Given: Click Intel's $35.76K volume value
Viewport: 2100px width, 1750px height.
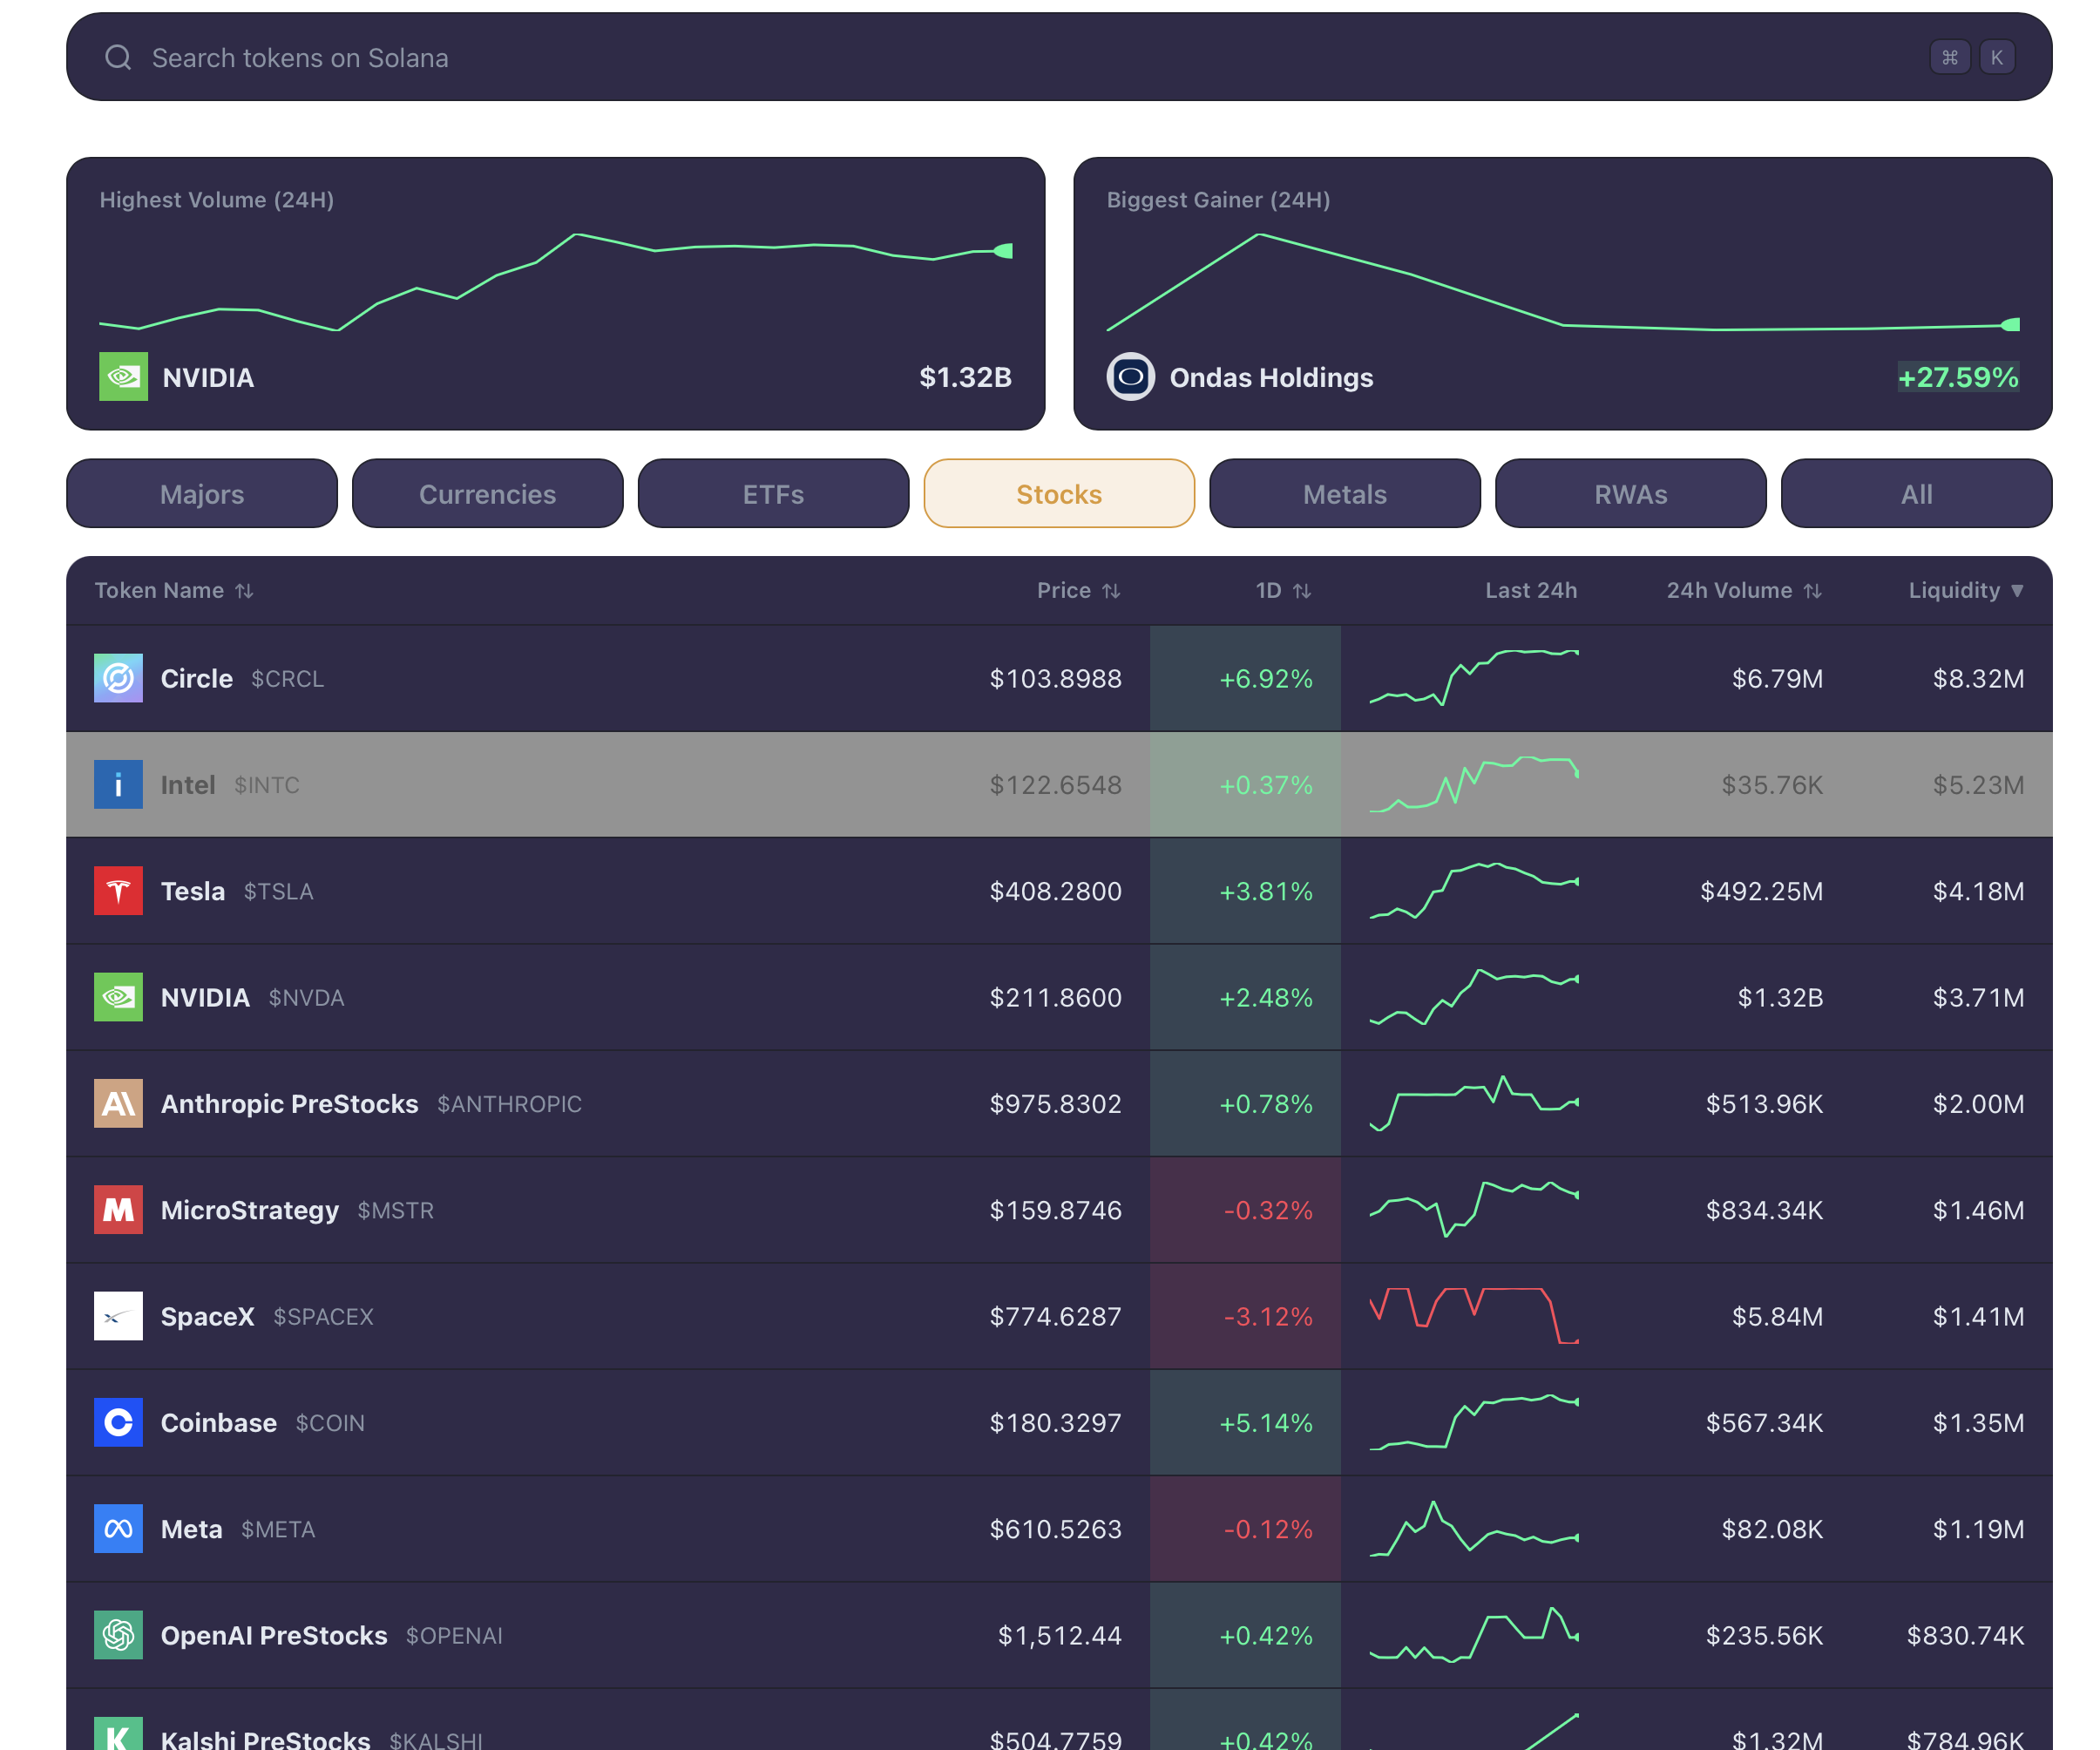Looking at the screenshot, I should (x=1772, y=785).
